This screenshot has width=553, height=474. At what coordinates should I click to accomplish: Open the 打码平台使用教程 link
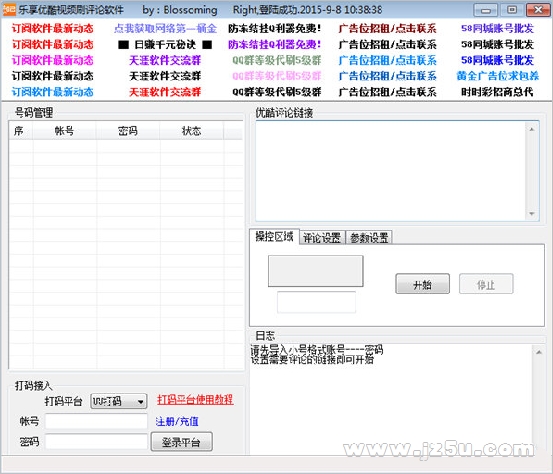click(x=195, y=400)
